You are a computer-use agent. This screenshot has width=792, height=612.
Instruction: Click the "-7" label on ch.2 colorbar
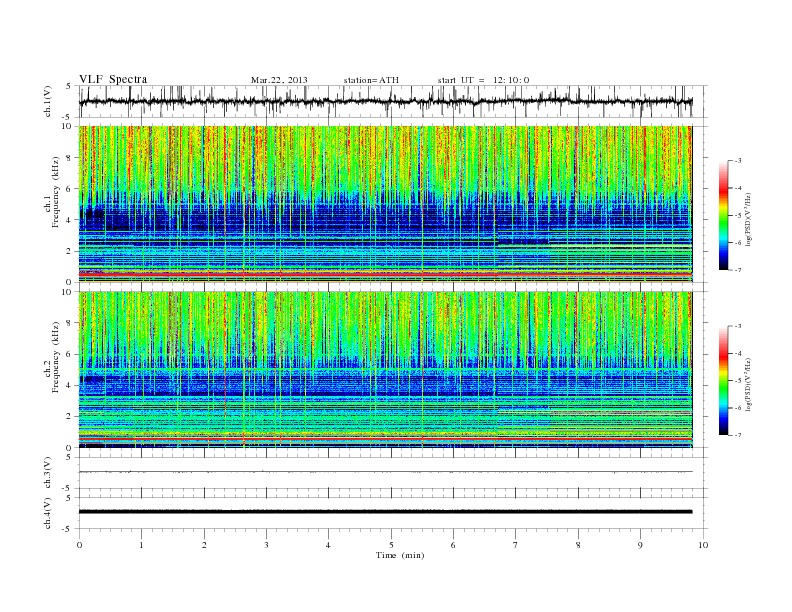(738, 435)
